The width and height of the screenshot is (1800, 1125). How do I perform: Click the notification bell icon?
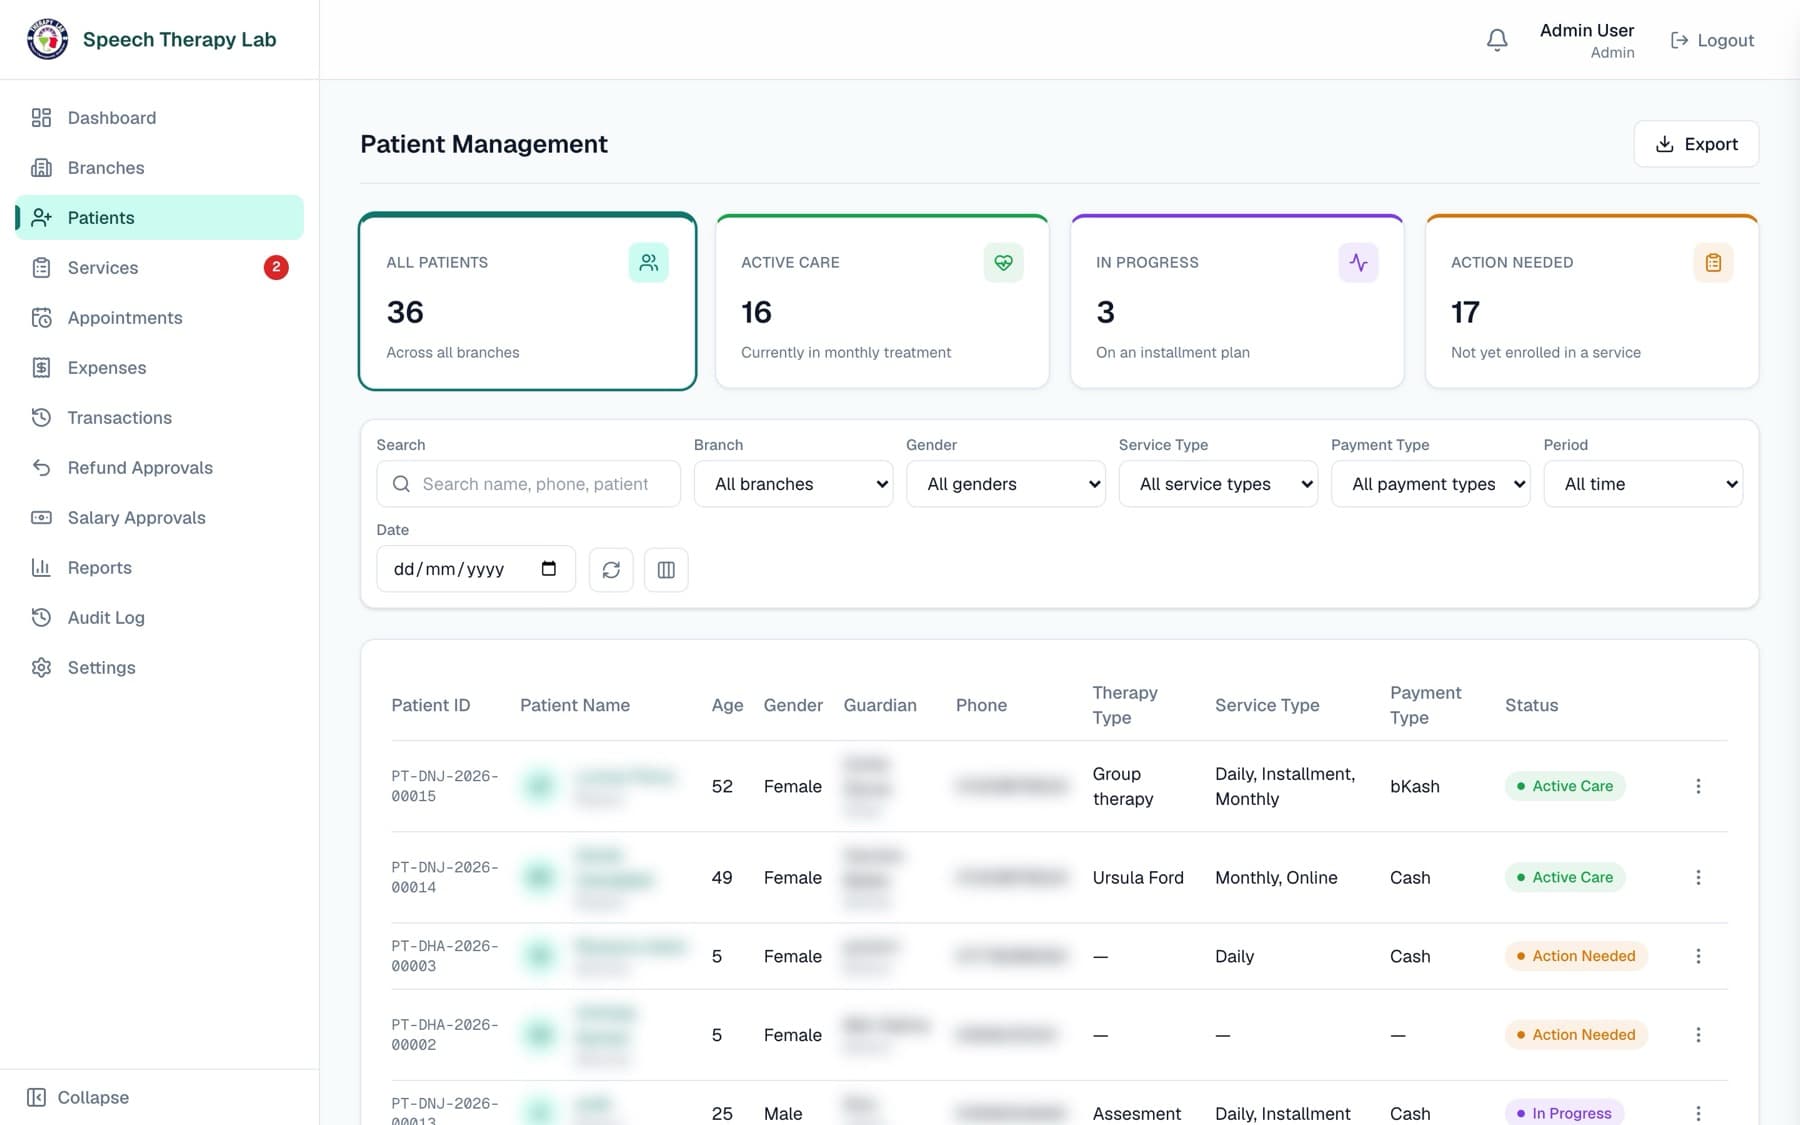pyautogui.click(x=1497, y=40)
